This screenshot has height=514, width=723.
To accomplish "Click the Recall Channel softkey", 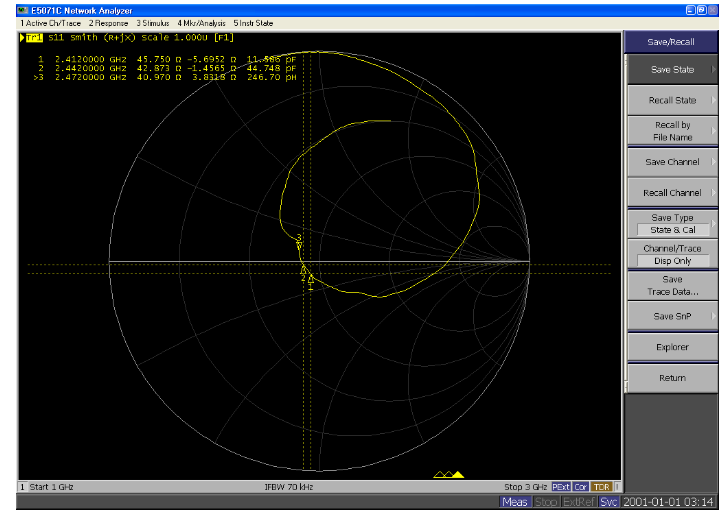I will (672, 193).
